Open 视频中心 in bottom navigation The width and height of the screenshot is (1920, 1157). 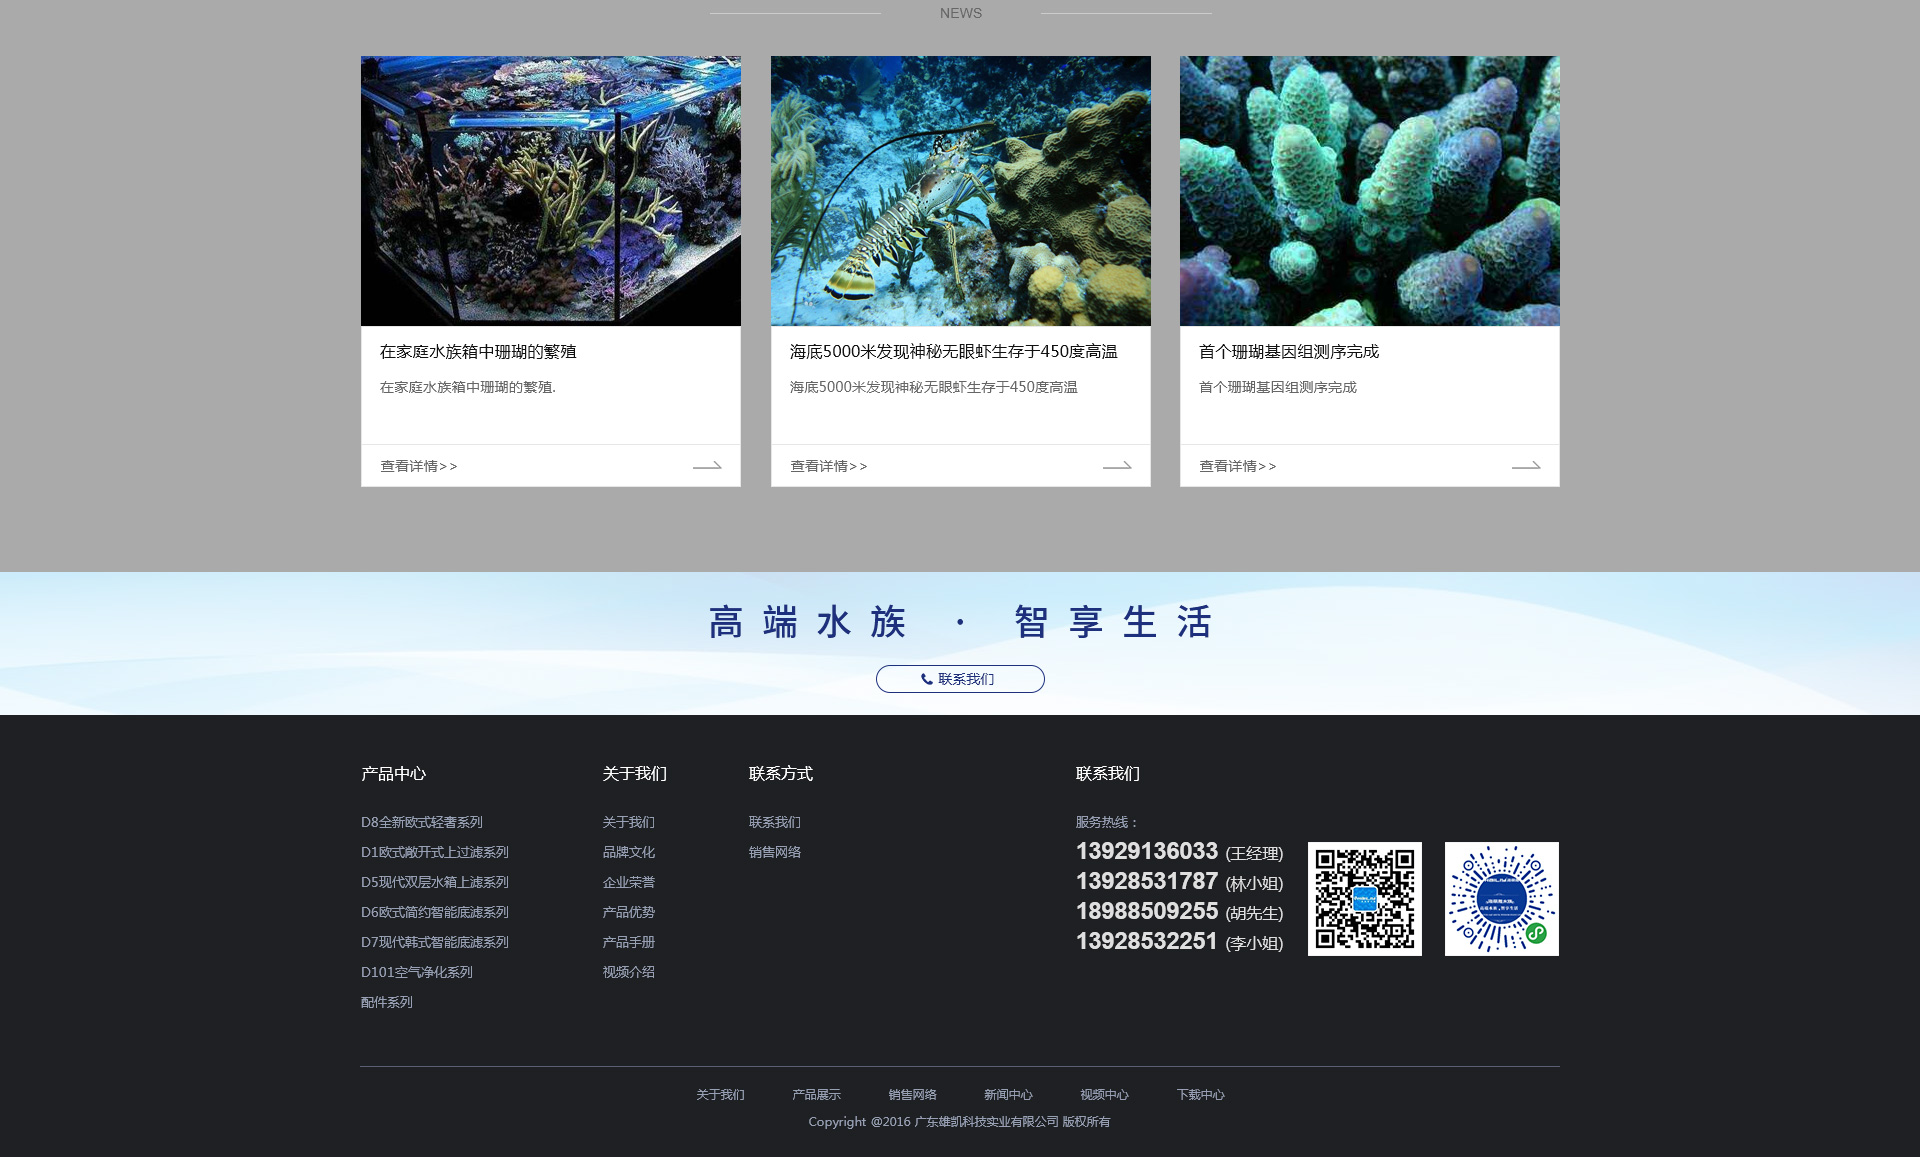pyautogui.click(x=1104, y=1095)
